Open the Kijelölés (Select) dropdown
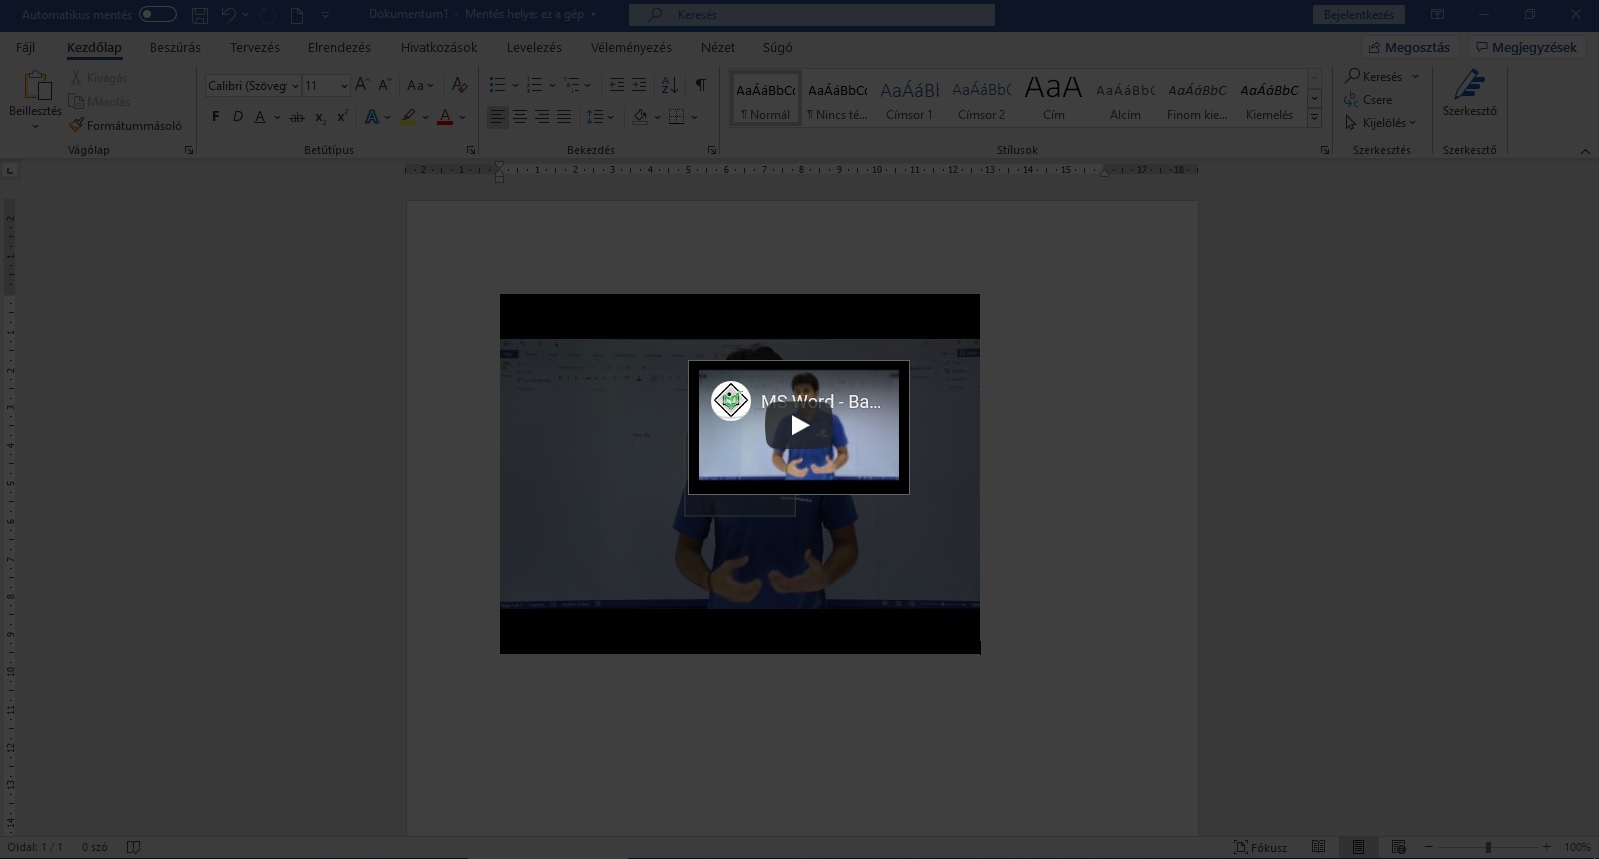This screenshot has width=1599, height=859. click(1381, 123)
